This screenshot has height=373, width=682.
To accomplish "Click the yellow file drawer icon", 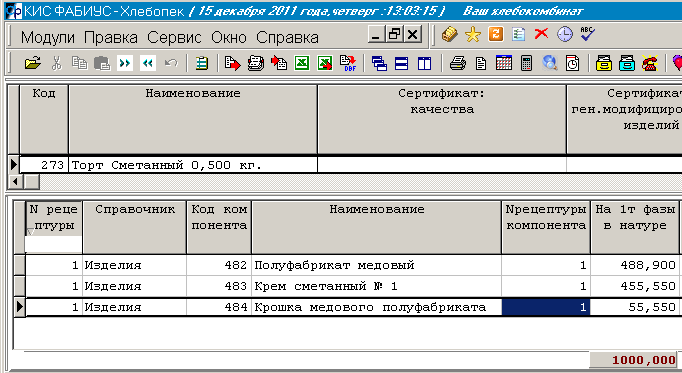I will [604, 63].
